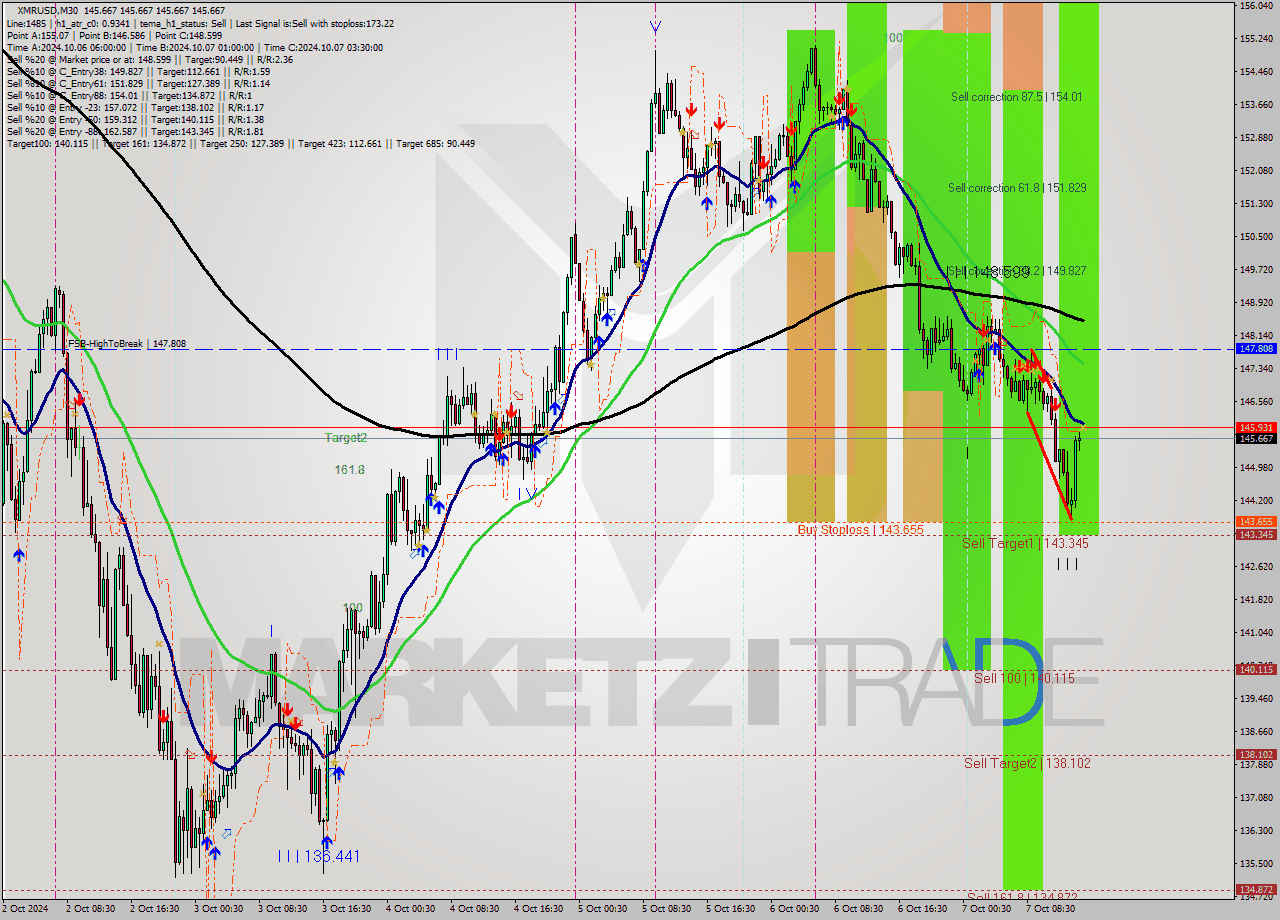Click the 'I I I 136.441' low marker text

pyautogui.click(x=319, y=856)
